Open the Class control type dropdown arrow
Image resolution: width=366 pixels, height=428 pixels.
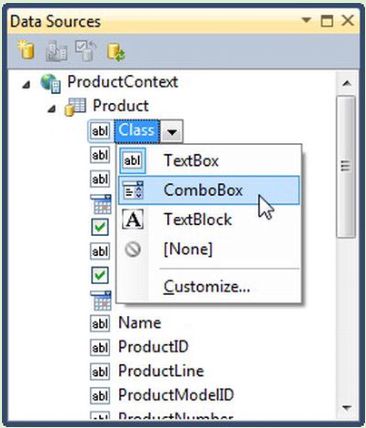tap(172, 131)
